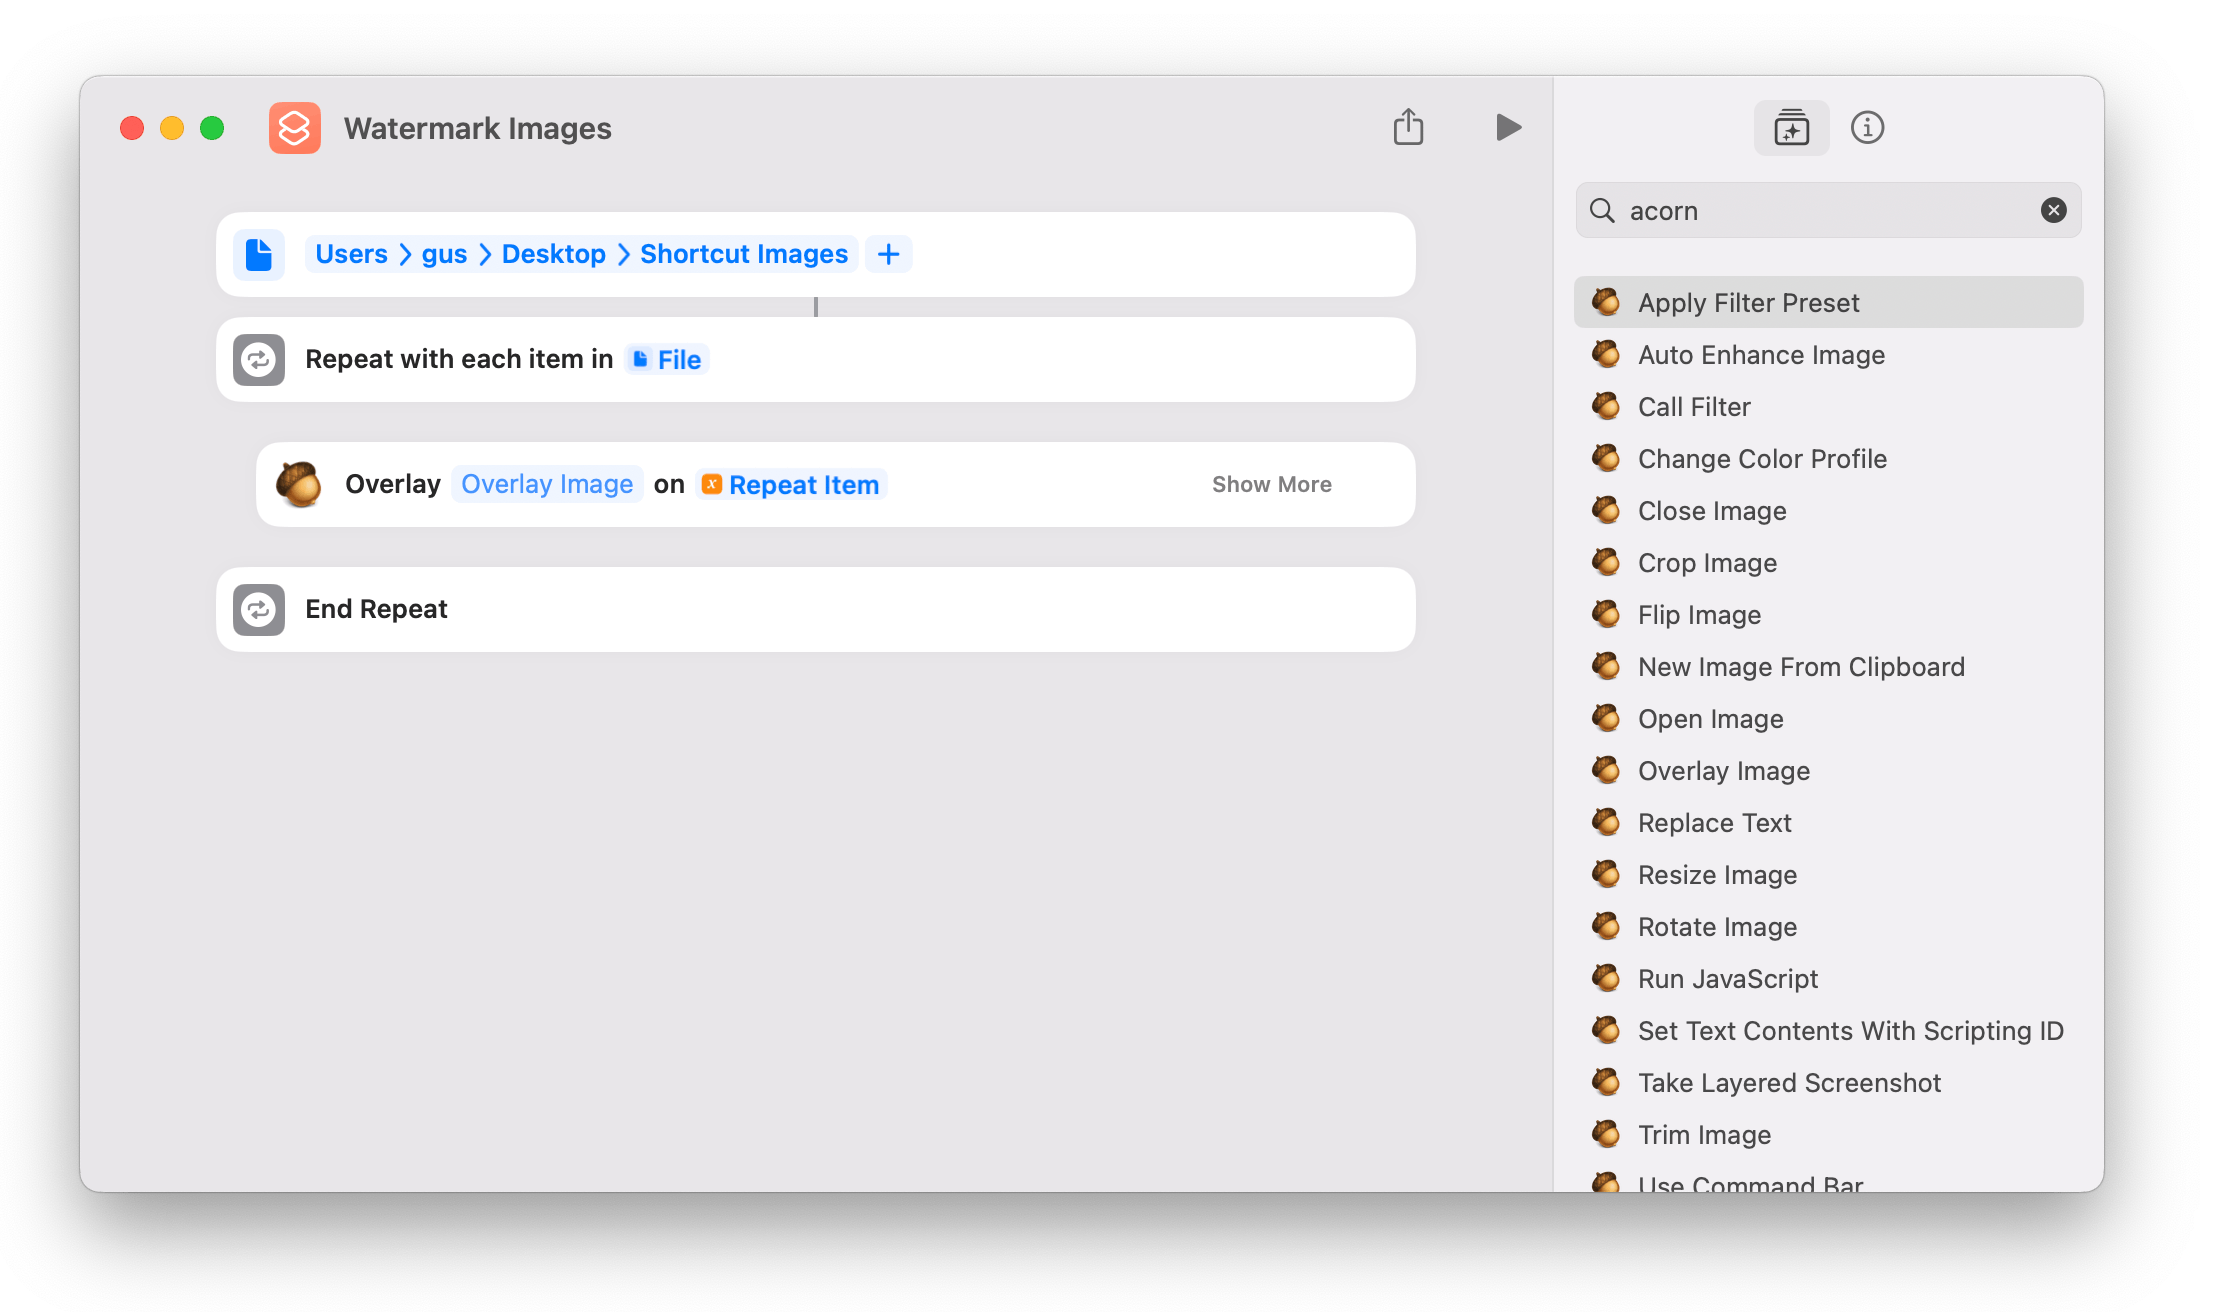
Task: Click the File variable in Repeat action
Action: pyautogui.click(x=667, y=359)
